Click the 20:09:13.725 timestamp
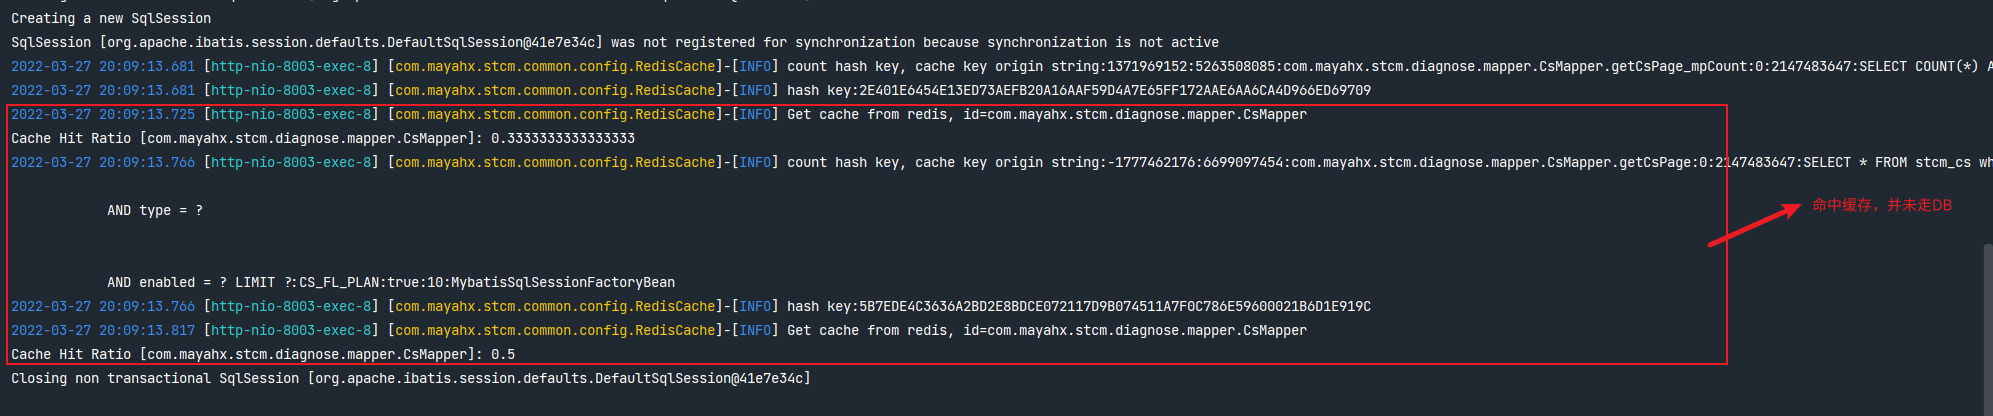 click(x=147, y=114)
